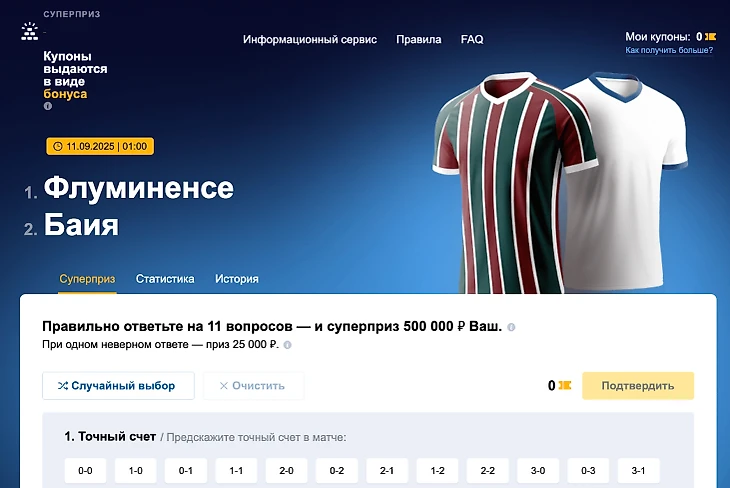Click info icon next to 500 000 ₽ superprize text

(511, 327)
